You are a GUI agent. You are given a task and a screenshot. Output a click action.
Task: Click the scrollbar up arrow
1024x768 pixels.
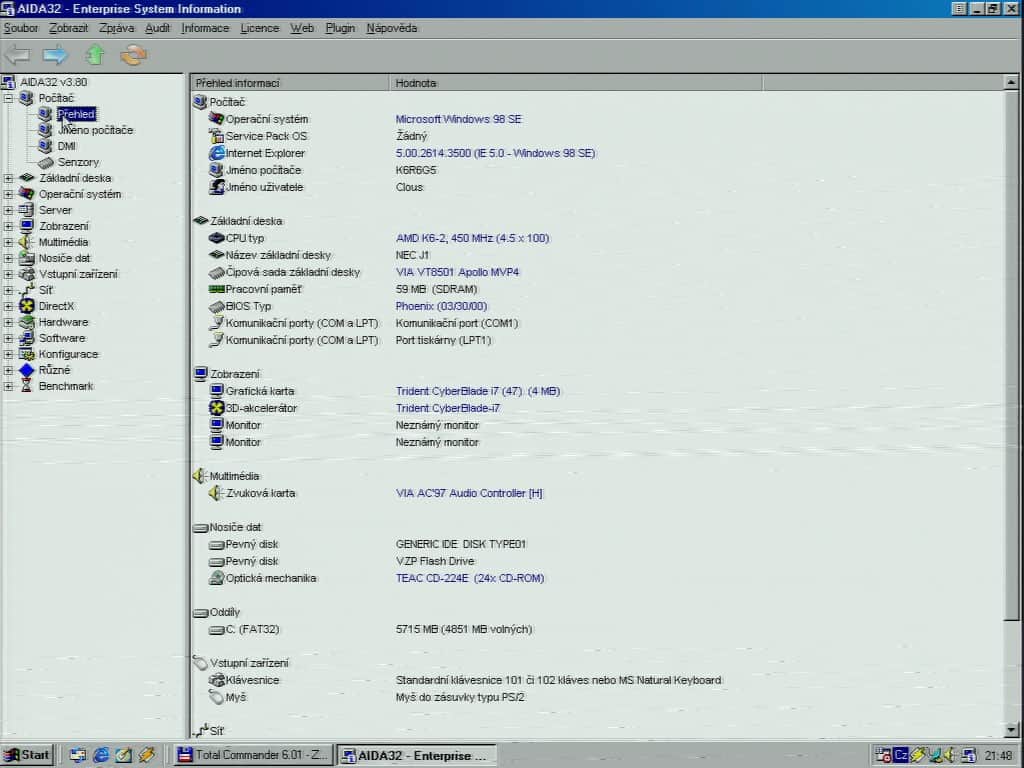coord(1011,82)
